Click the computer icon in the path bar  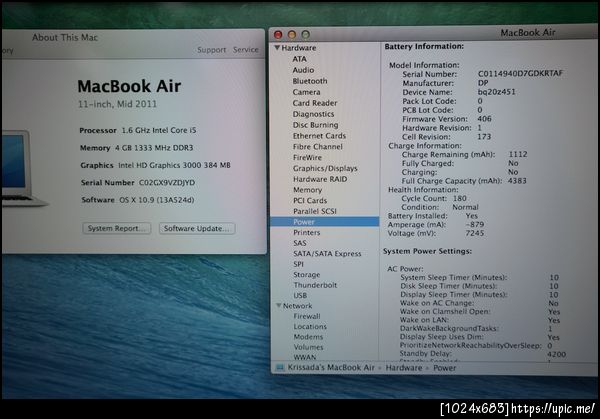280,367
